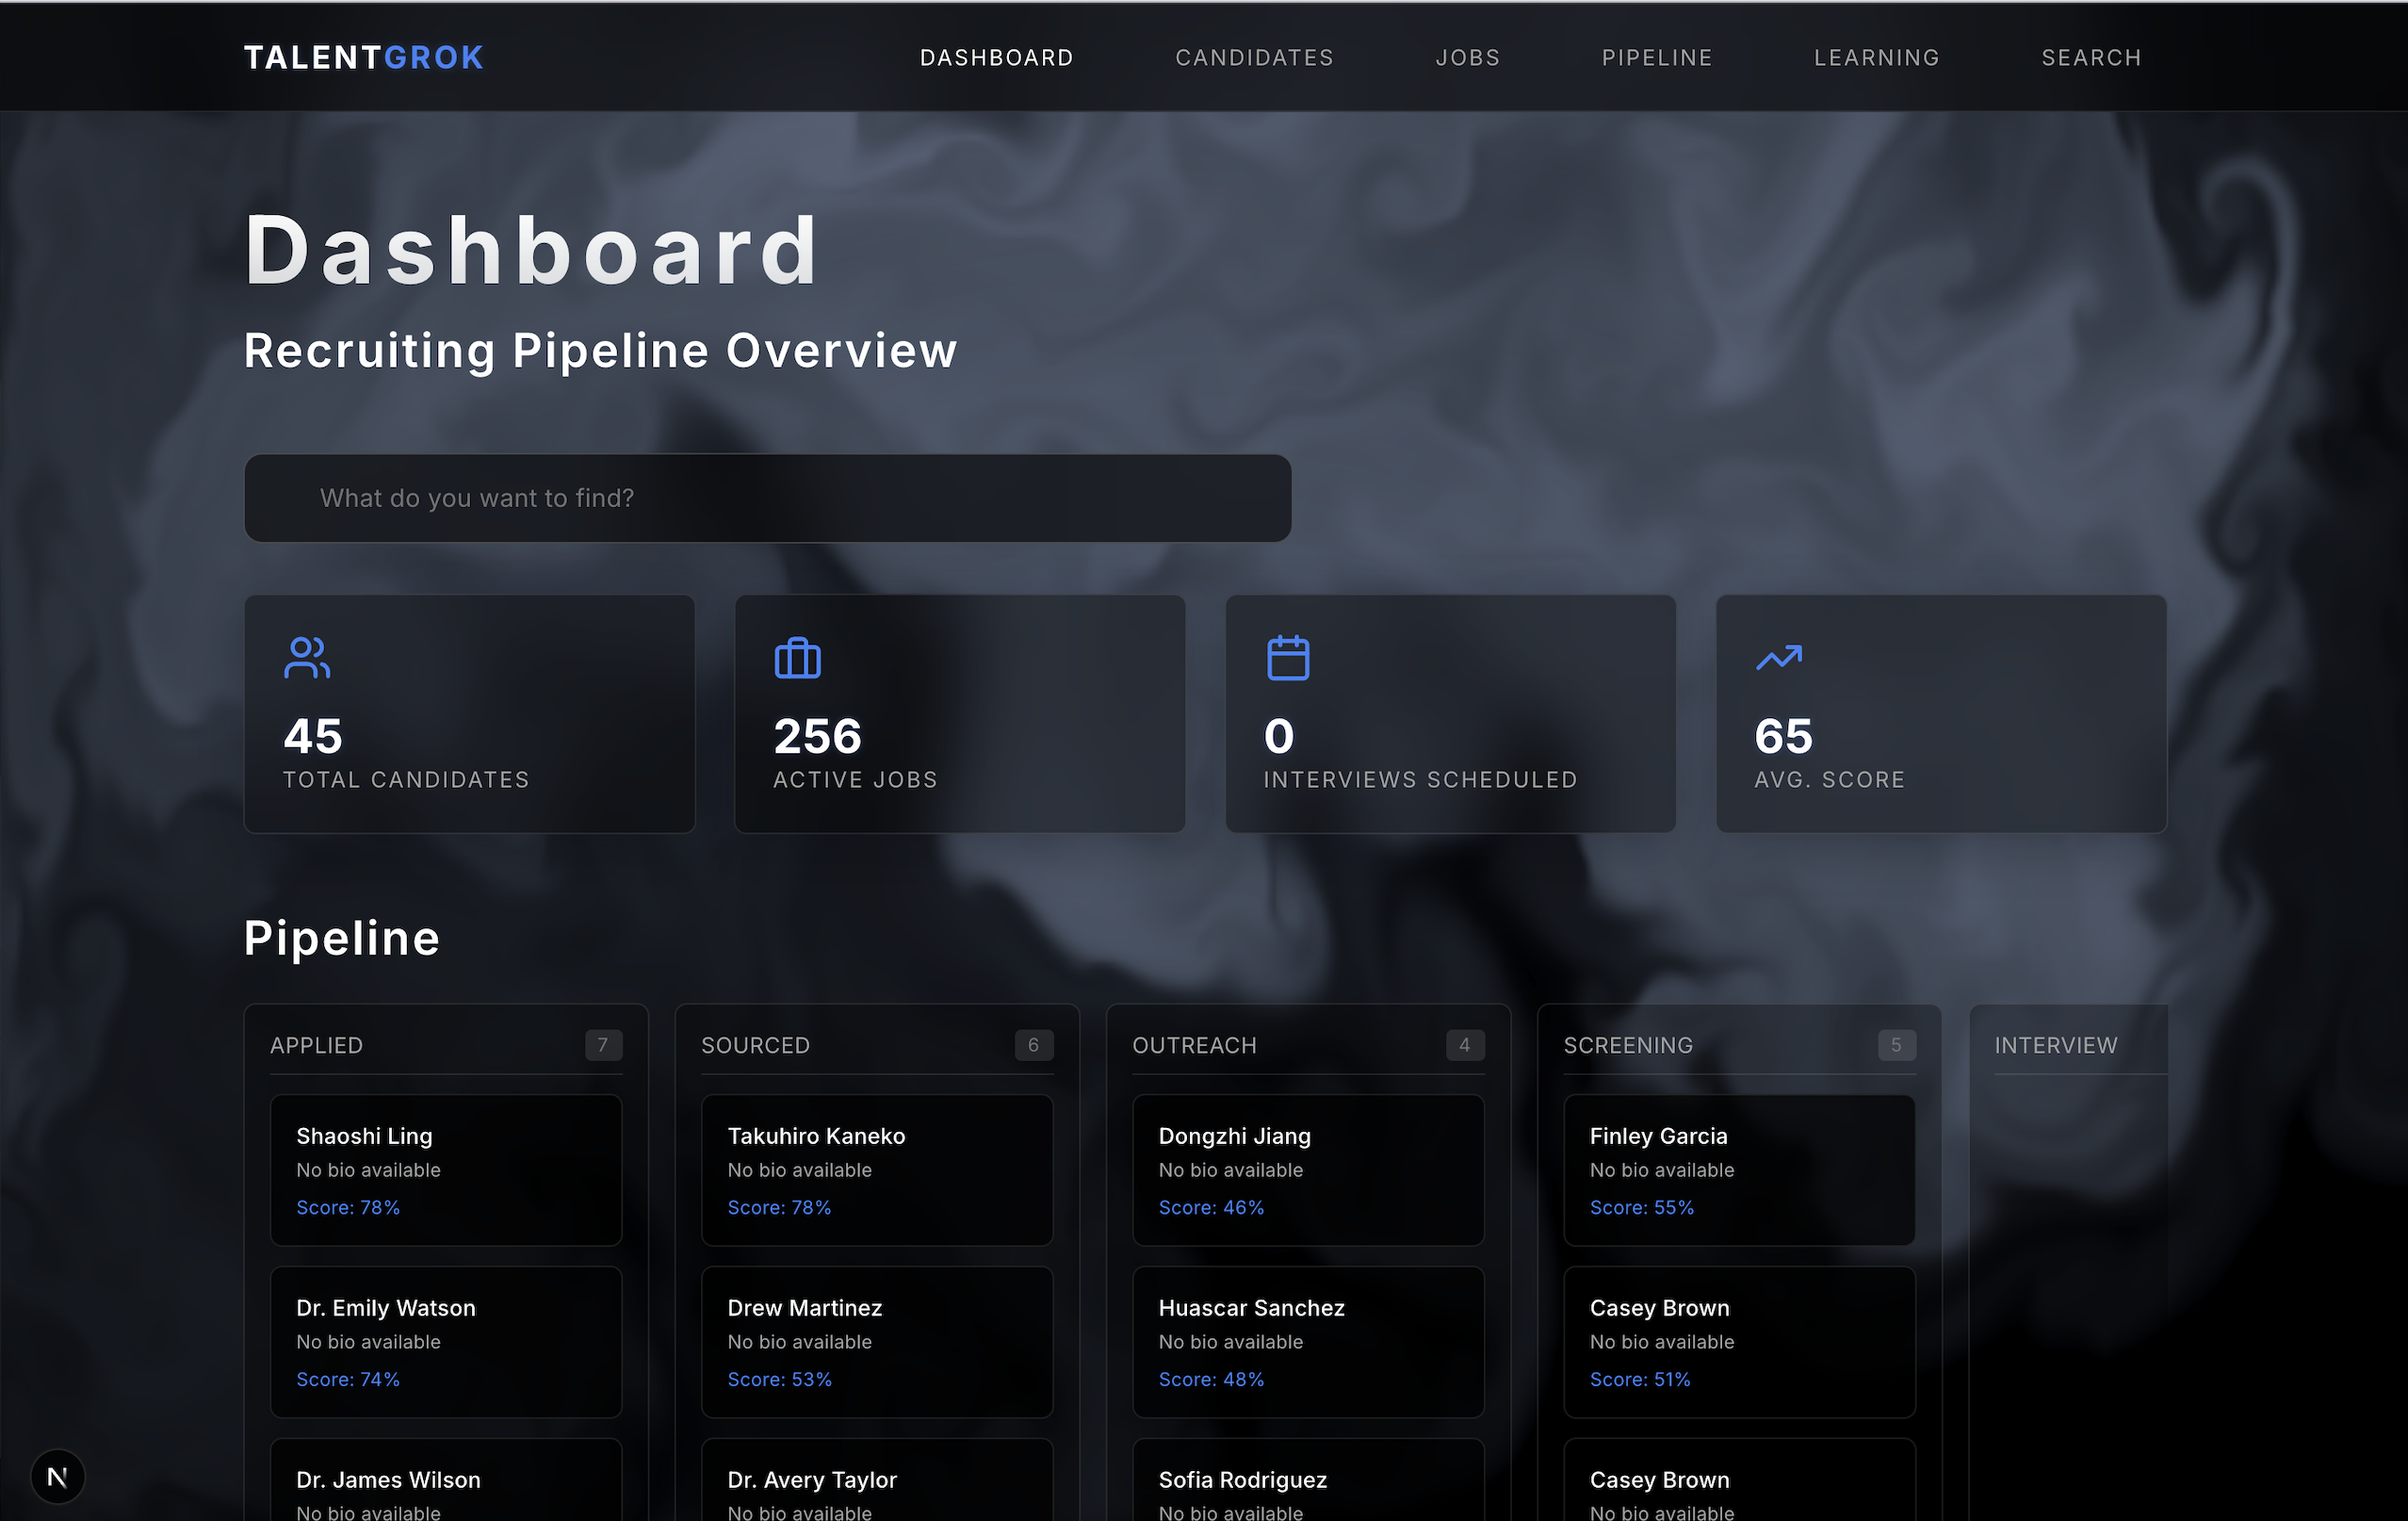Open the Next.js dev tools badge

click(x=58, y=1476)
